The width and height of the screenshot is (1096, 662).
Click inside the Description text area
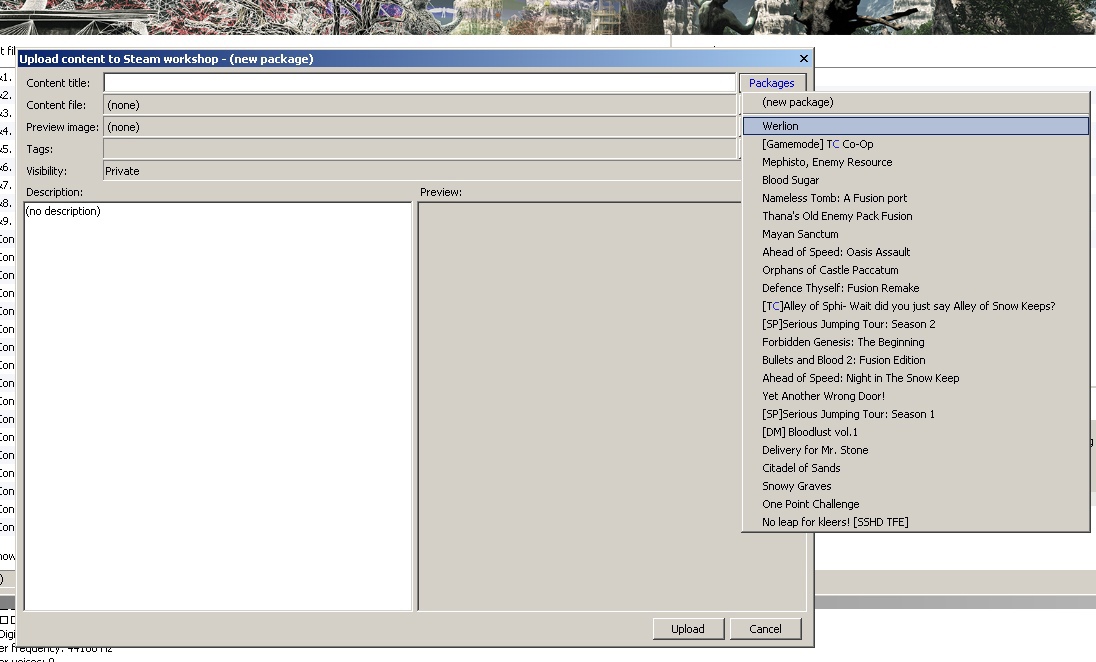(x=218, y=406)
